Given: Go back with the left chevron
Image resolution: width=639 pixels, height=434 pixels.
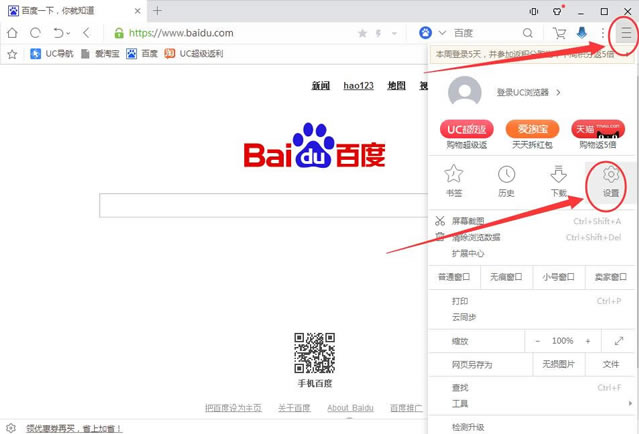Looking at the screenshot, I should [86, 33].
